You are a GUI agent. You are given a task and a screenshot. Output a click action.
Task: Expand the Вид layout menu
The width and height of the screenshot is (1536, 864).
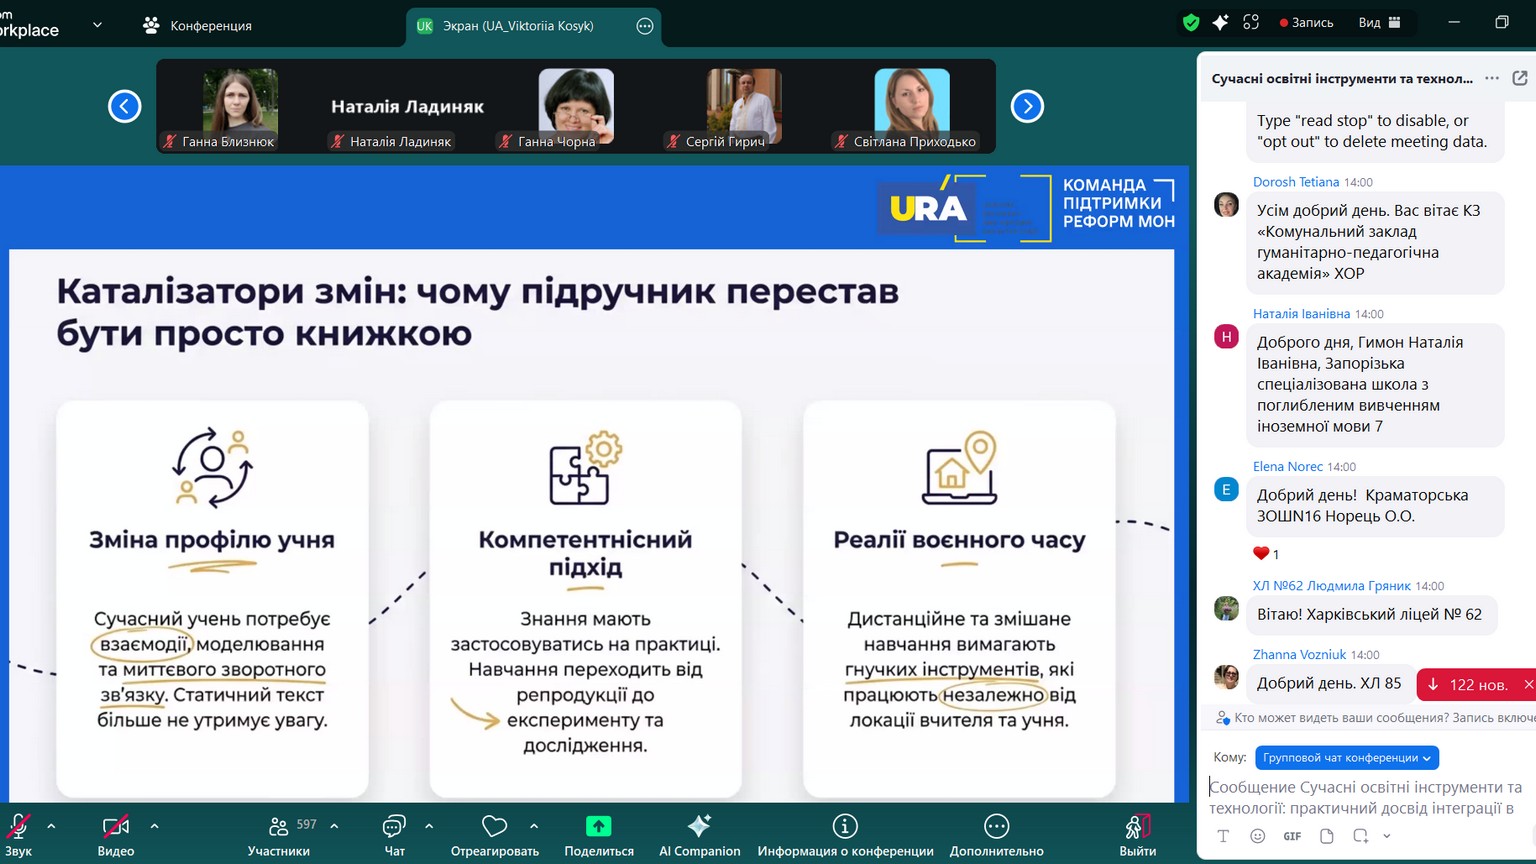1379,23
